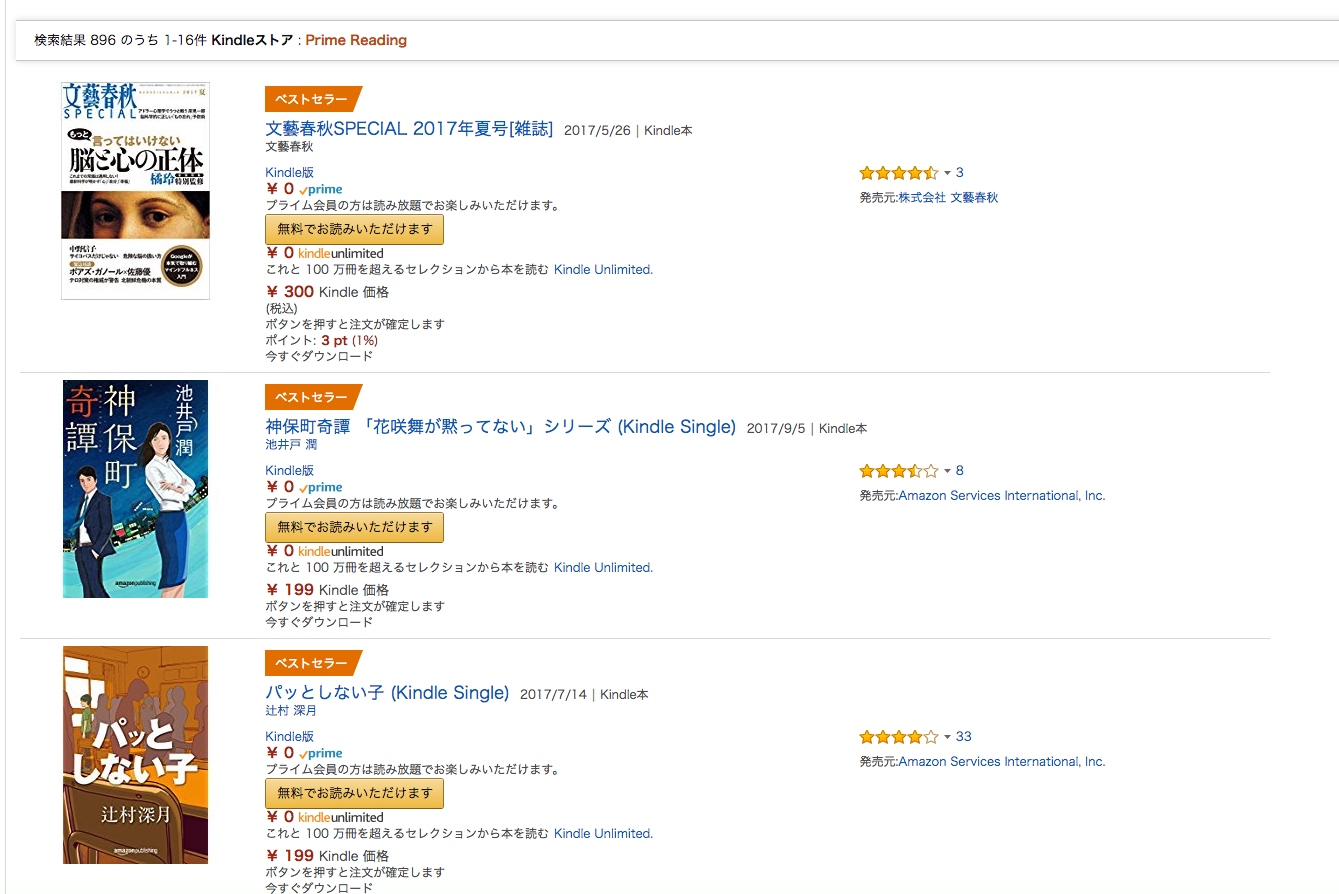Viewport: 1339px width, 894px height.
Task: Click star rating icons for 神保町奇譚
Action: (899, 471)
